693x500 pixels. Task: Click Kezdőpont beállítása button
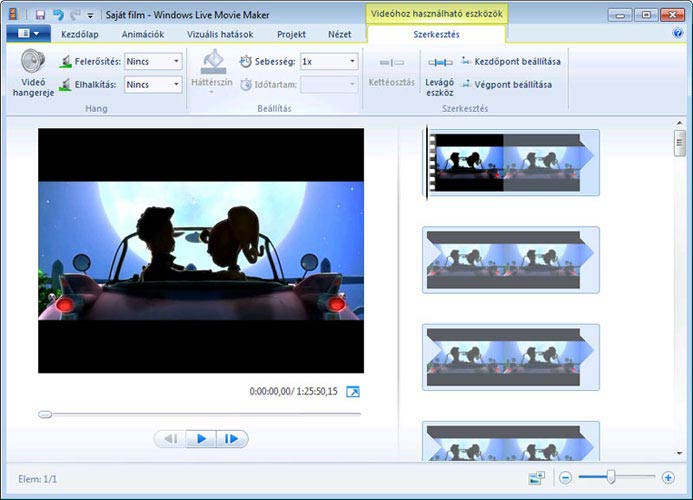pos(510,62)
